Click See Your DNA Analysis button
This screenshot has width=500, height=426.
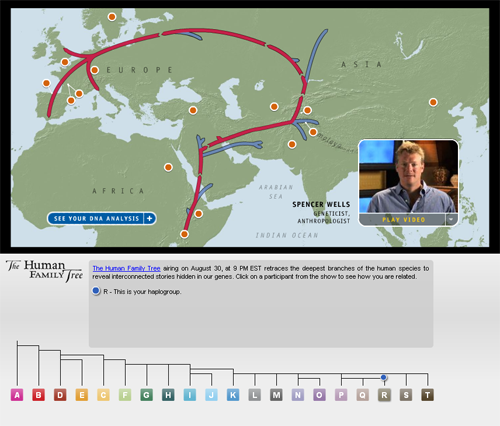coord(101,219)
